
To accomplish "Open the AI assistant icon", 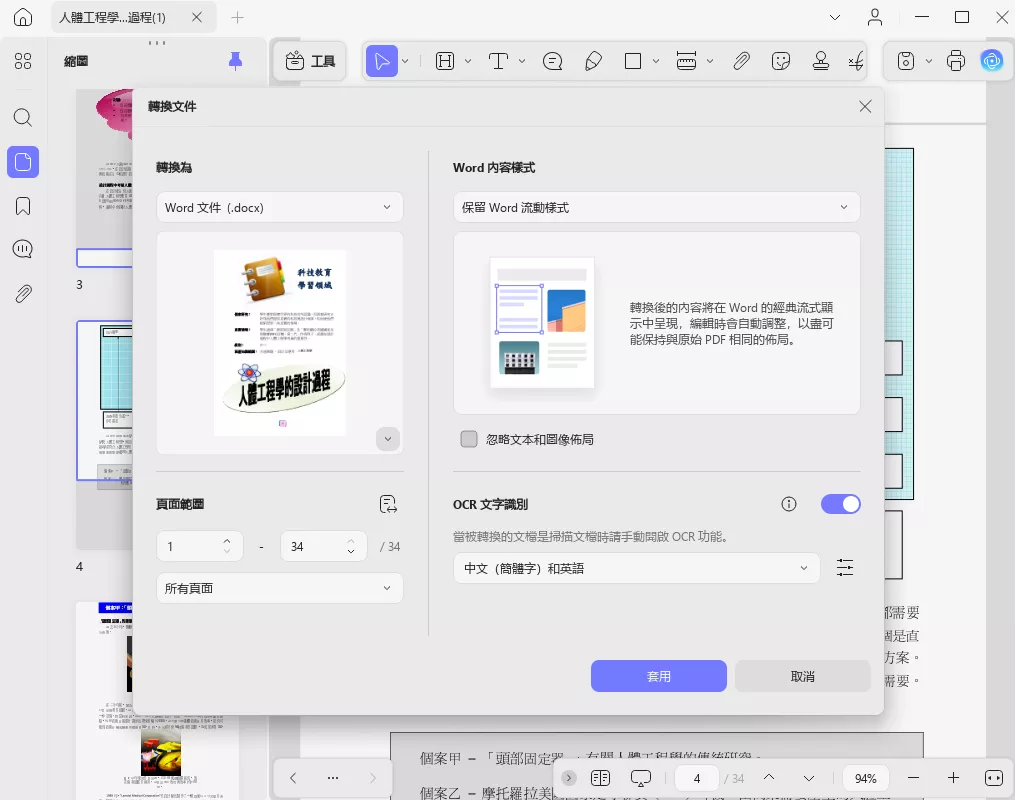I will point(991,61).
